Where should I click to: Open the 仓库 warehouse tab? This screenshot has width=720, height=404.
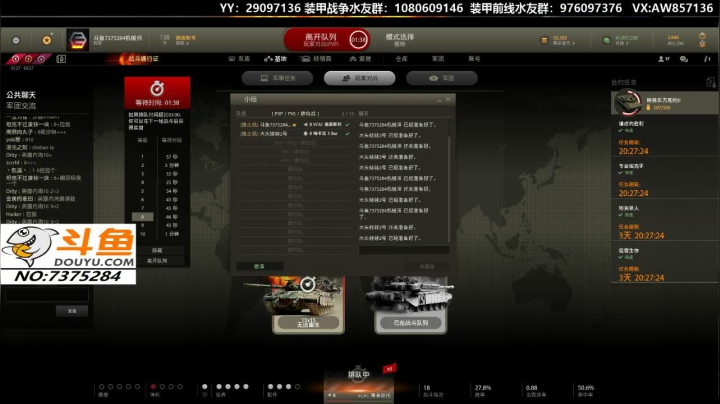pyautogui.click(x=401, y=59)
